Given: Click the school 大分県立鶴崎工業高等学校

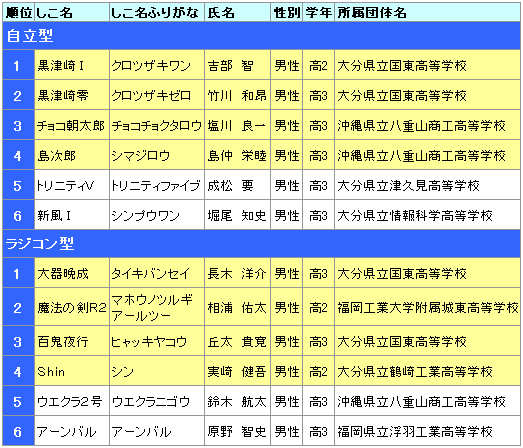Looking at the screenshot, I should (x=415, y=372).
